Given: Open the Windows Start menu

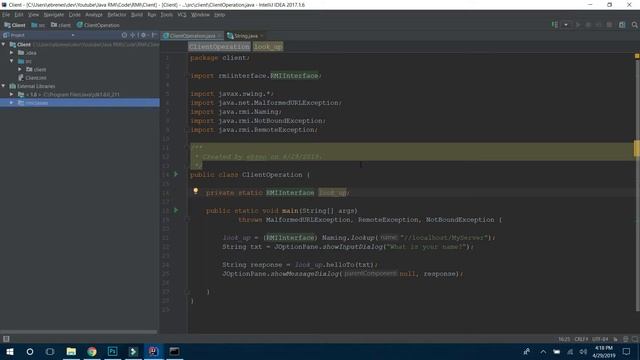Looking at the screenshot, I should pos(10,351).
